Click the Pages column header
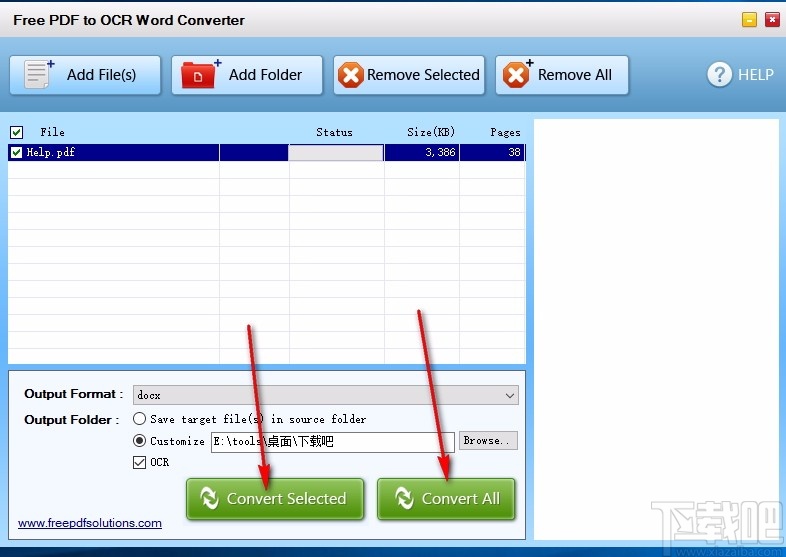Screen dimensions: 786x557 tap(505, 132)
